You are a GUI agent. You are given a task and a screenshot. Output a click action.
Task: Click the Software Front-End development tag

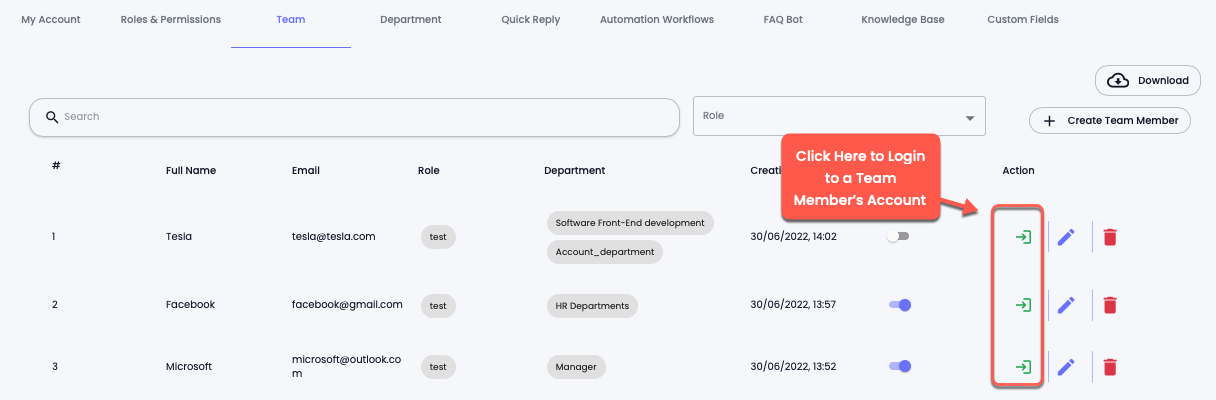click(x=630, y=223)
